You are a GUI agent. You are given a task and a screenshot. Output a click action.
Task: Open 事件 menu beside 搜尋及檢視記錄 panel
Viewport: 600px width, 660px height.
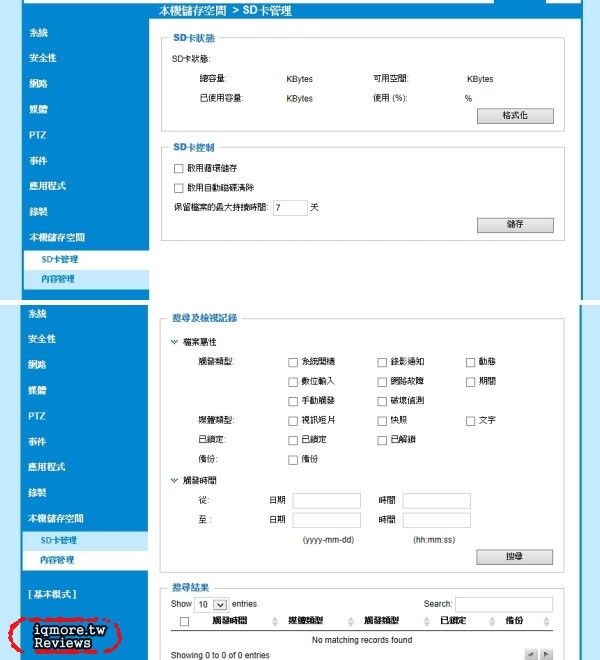tap(37, 442)
